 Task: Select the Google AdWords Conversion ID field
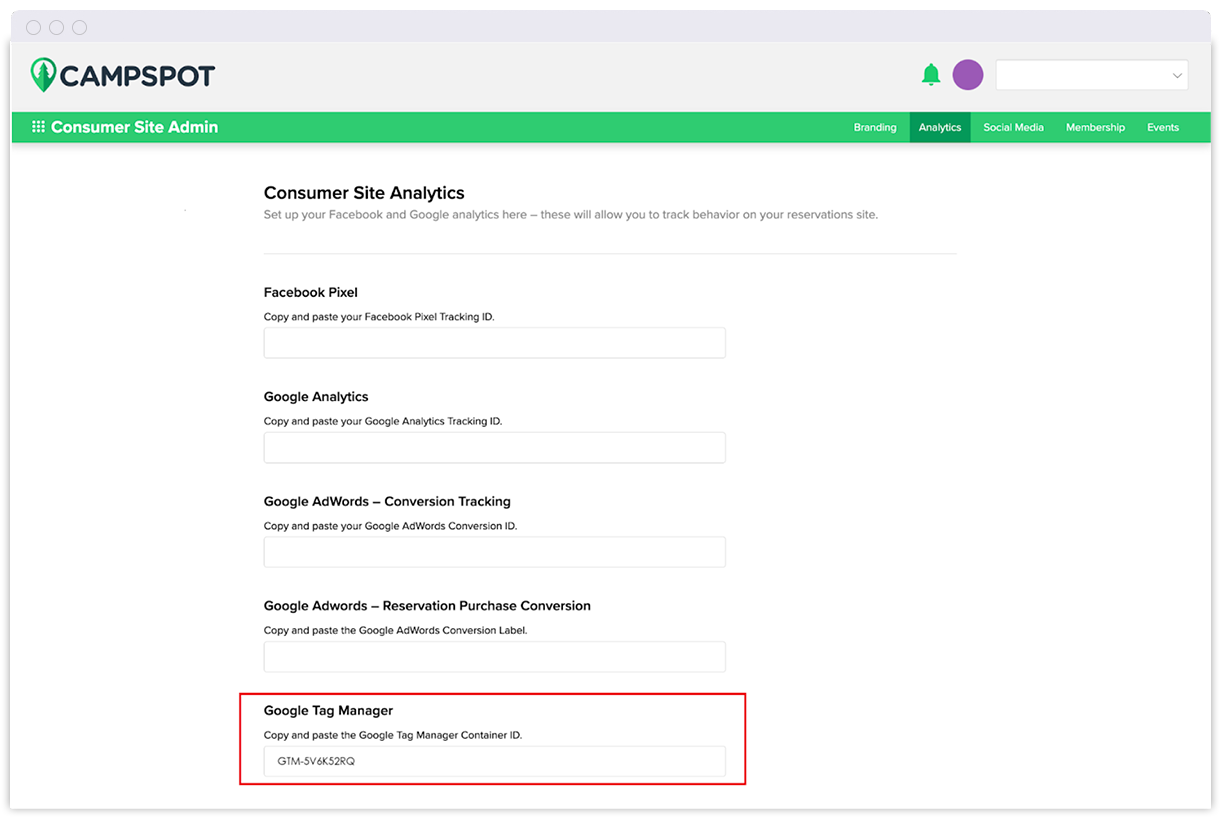point(494,552)
